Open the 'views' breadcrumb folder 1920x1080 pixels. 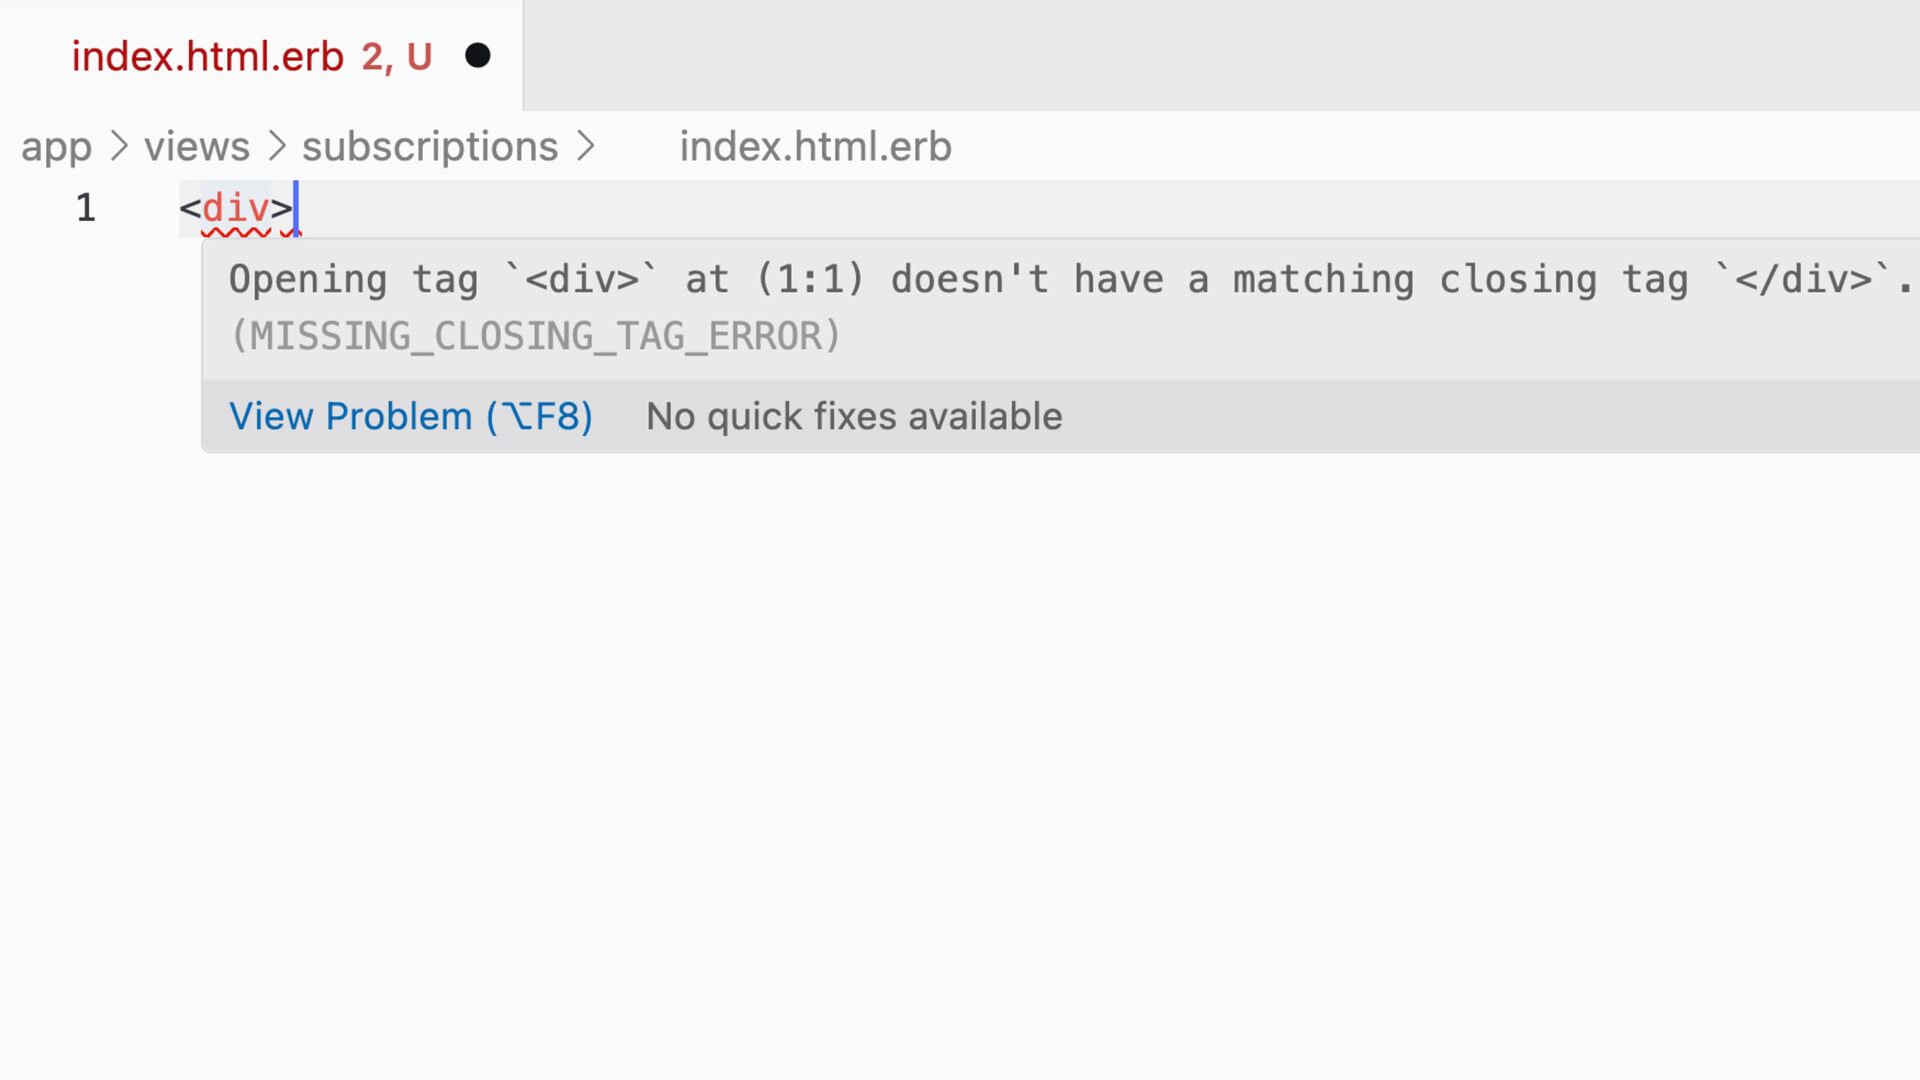click(x=196, y=147)
